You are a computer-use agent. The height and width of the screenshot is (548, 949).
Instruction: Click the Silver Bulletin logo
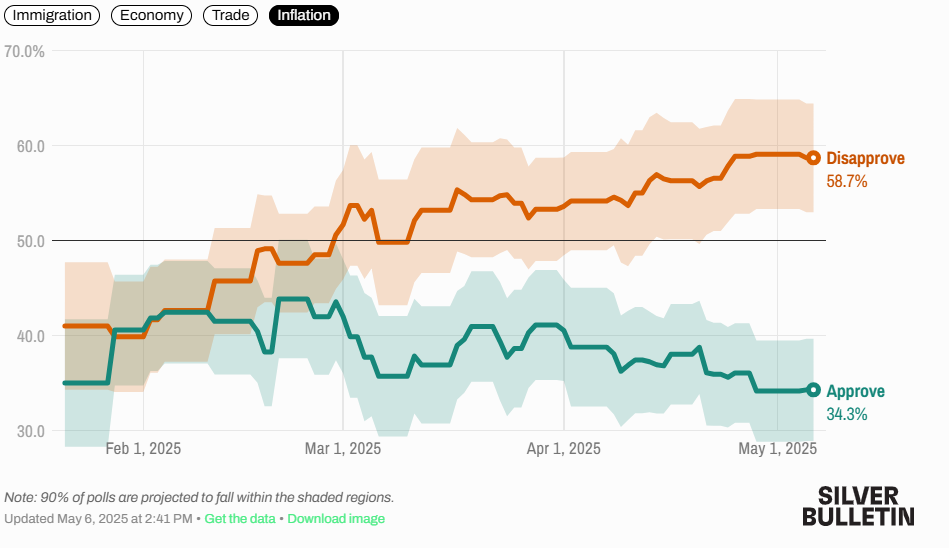tap(858, 506)
